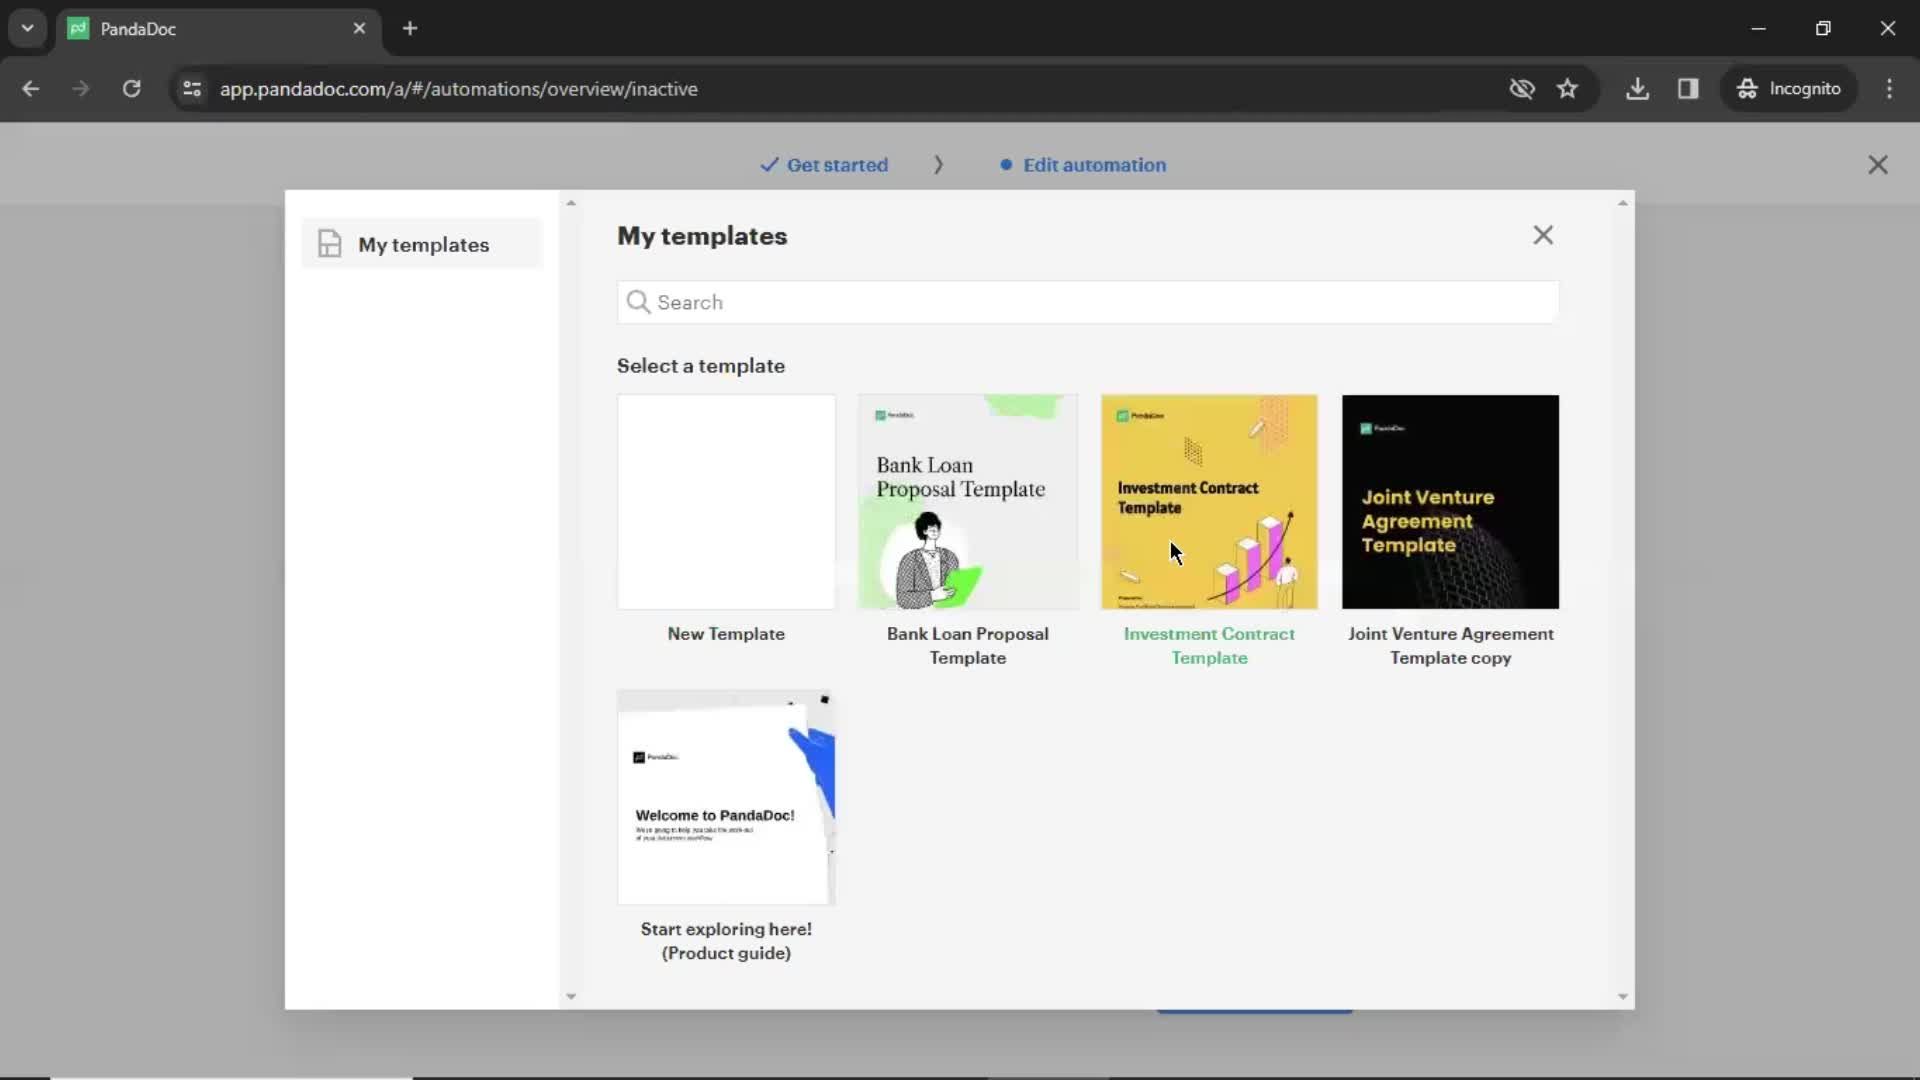Click the bookmark star icon in address bar
This screenshot has width=1920, height=1080.
(1568, 88)
